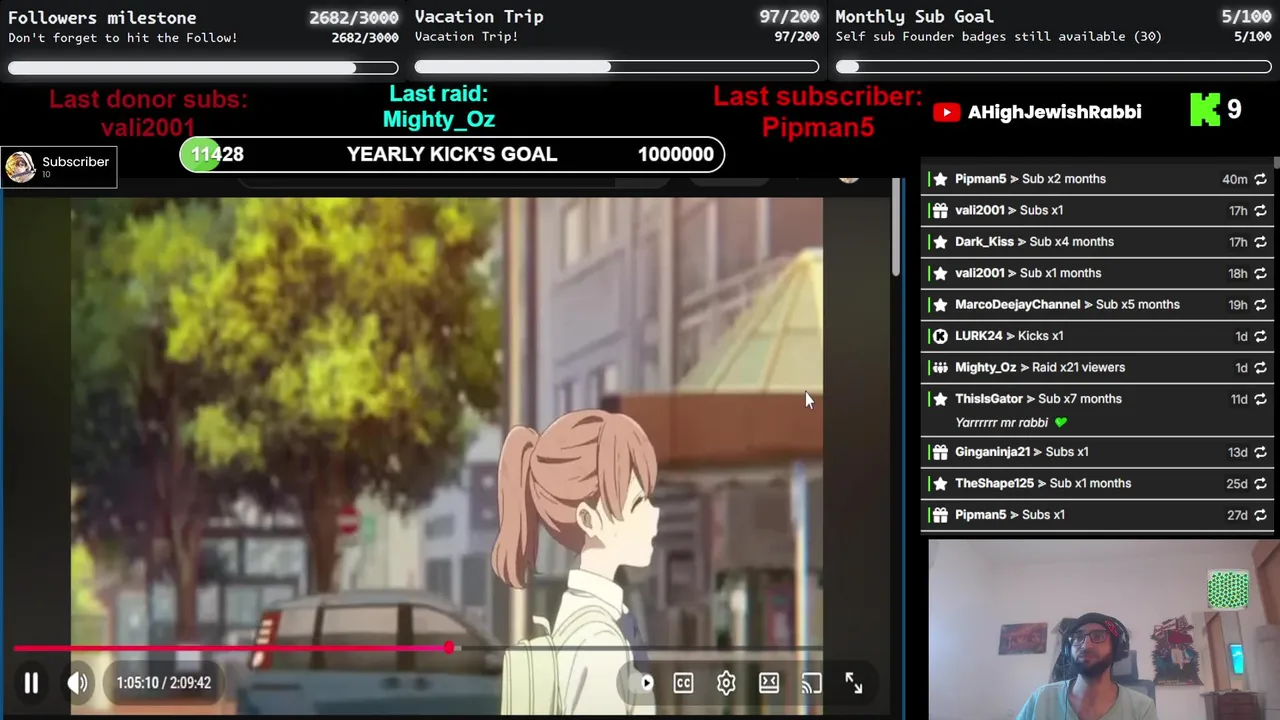1280x720 pixels.
Task: Select the Mighty_Oz username in raid row
Action: click(986, 367)
